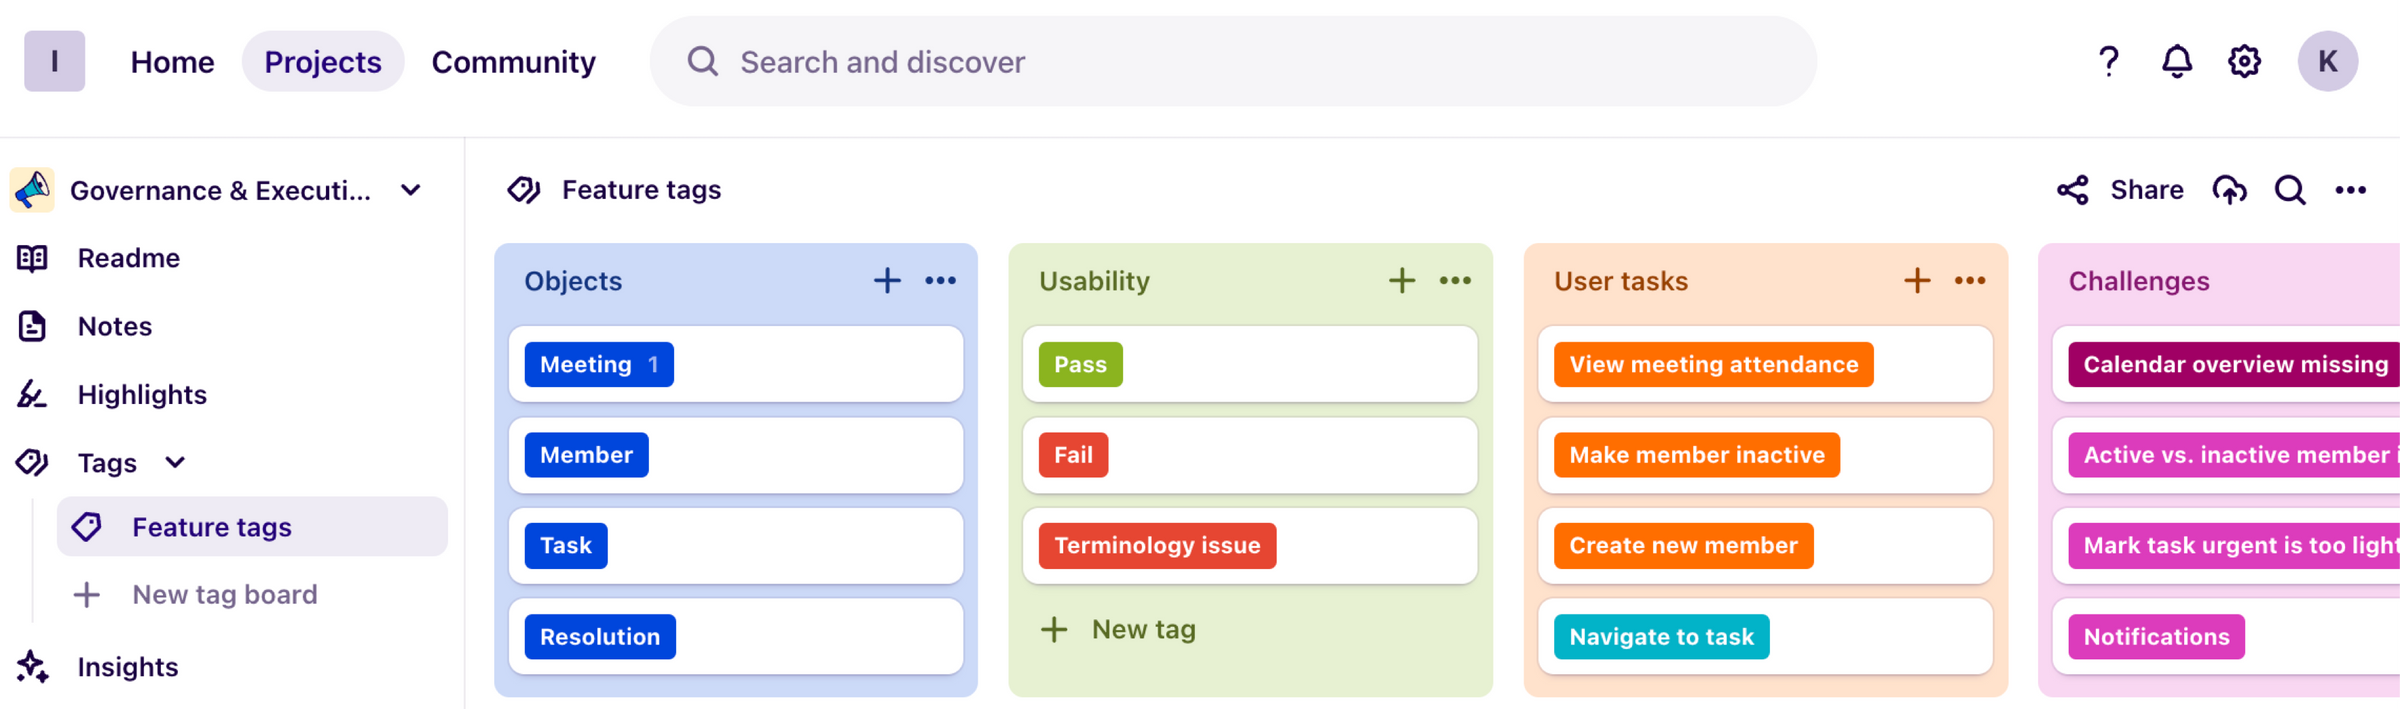Viewport: 2400px width, 709px height.
Task: Add a tag to Objects column
Action: pos(887,281)
